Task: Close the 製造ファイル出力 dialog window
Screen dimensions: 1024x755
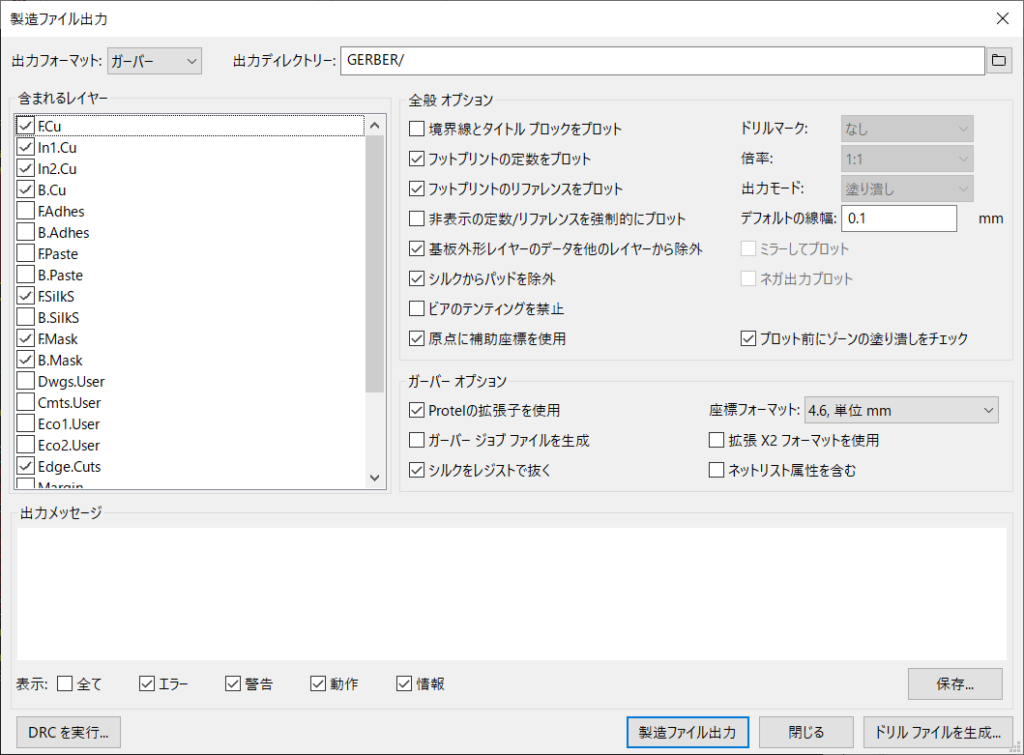Action: [1002, 18]
